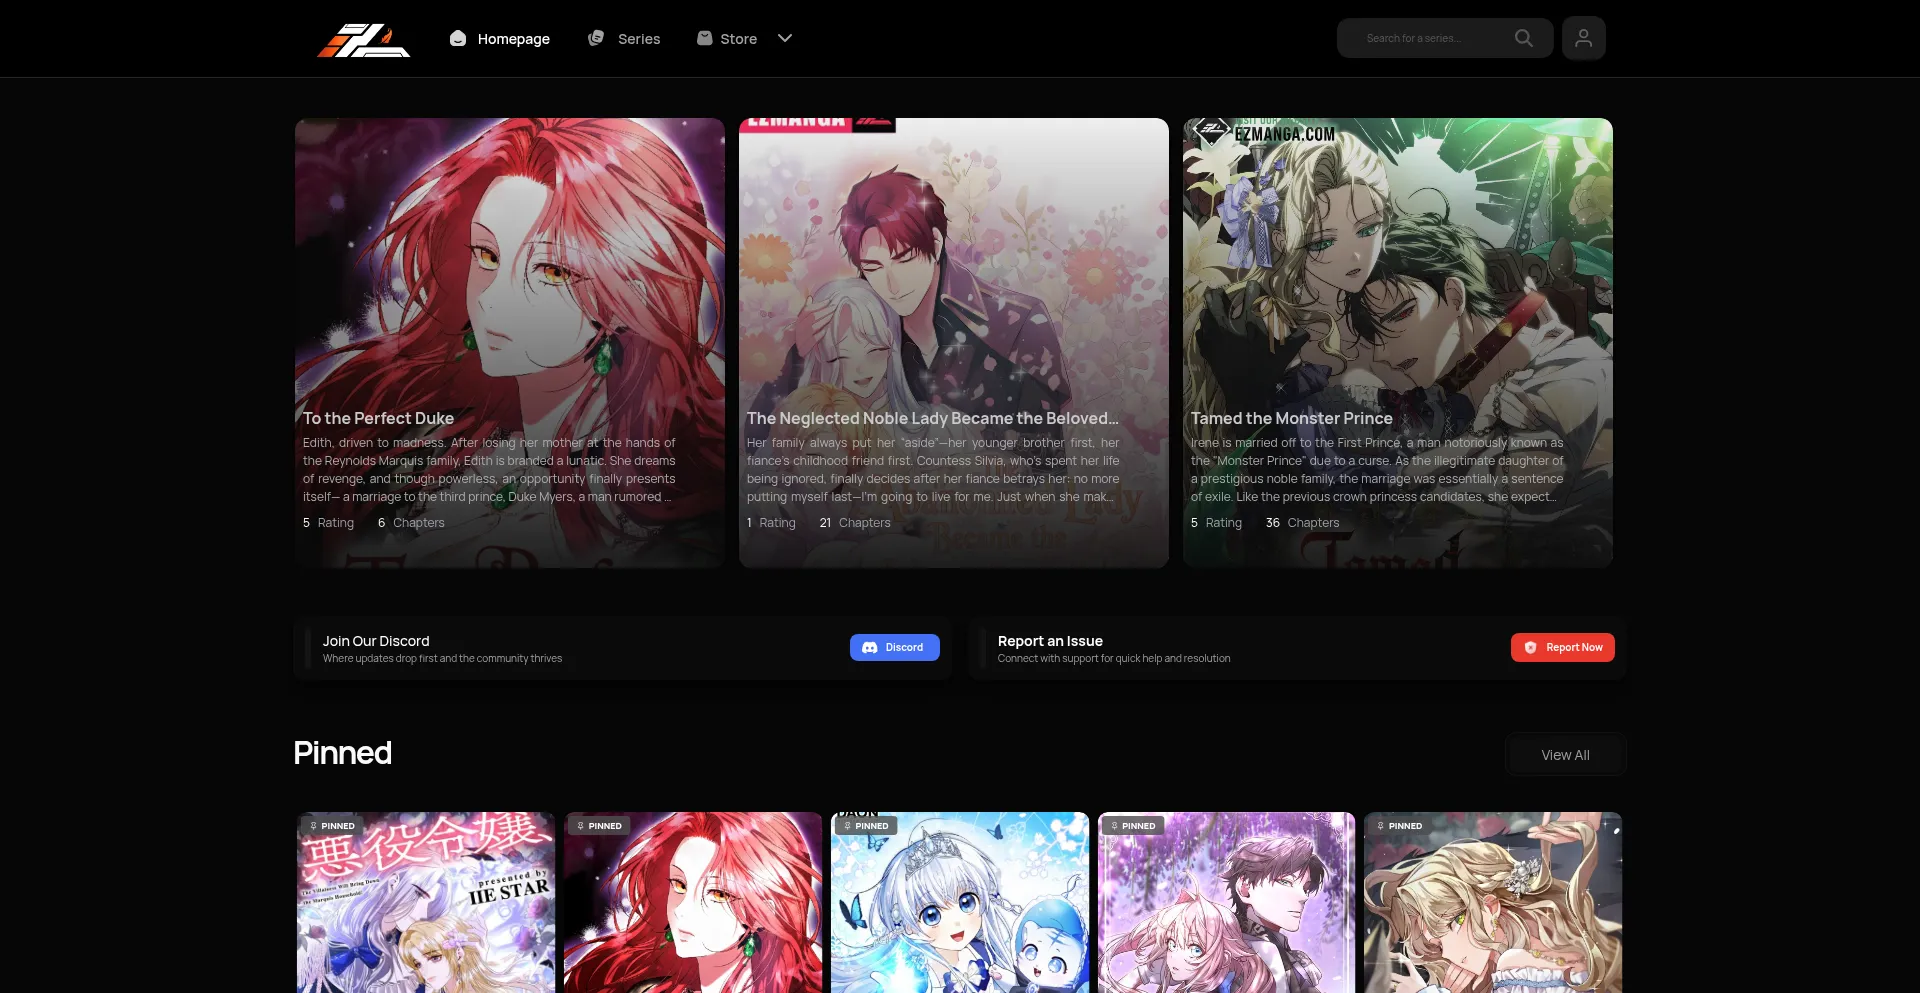Click the pin badge on the first pinned cover

click(333, 826)
